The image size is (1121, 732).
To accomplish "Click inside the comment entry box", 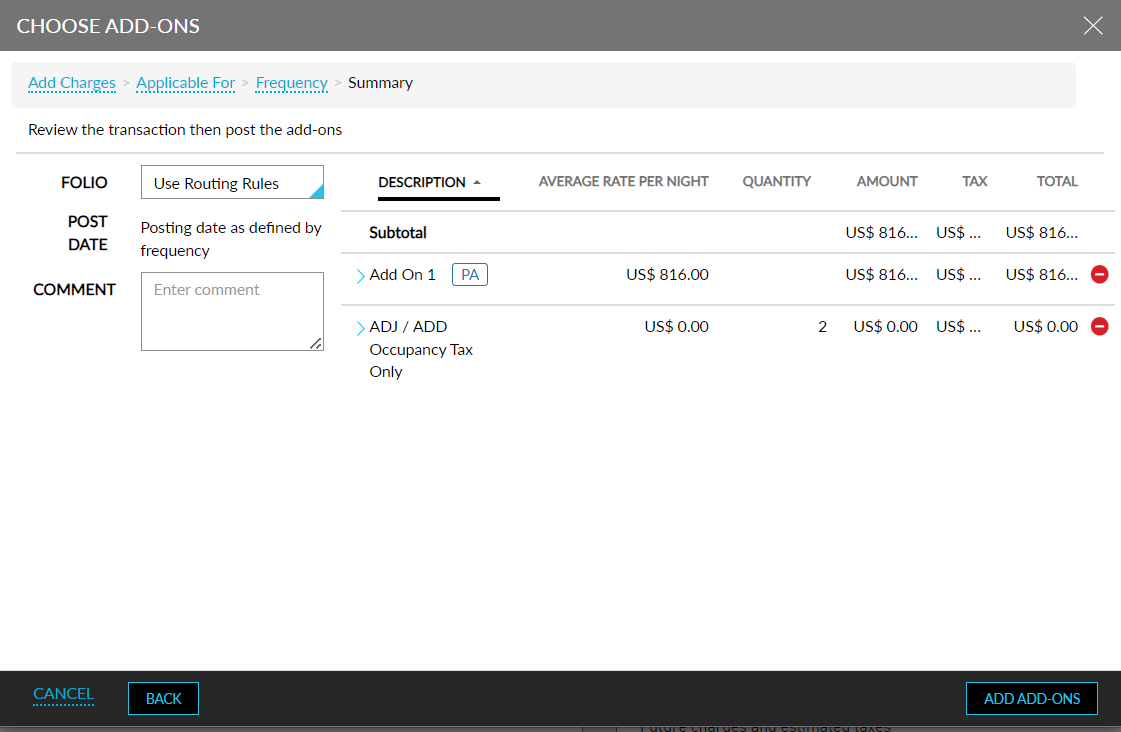I will [x=232, y=311].
